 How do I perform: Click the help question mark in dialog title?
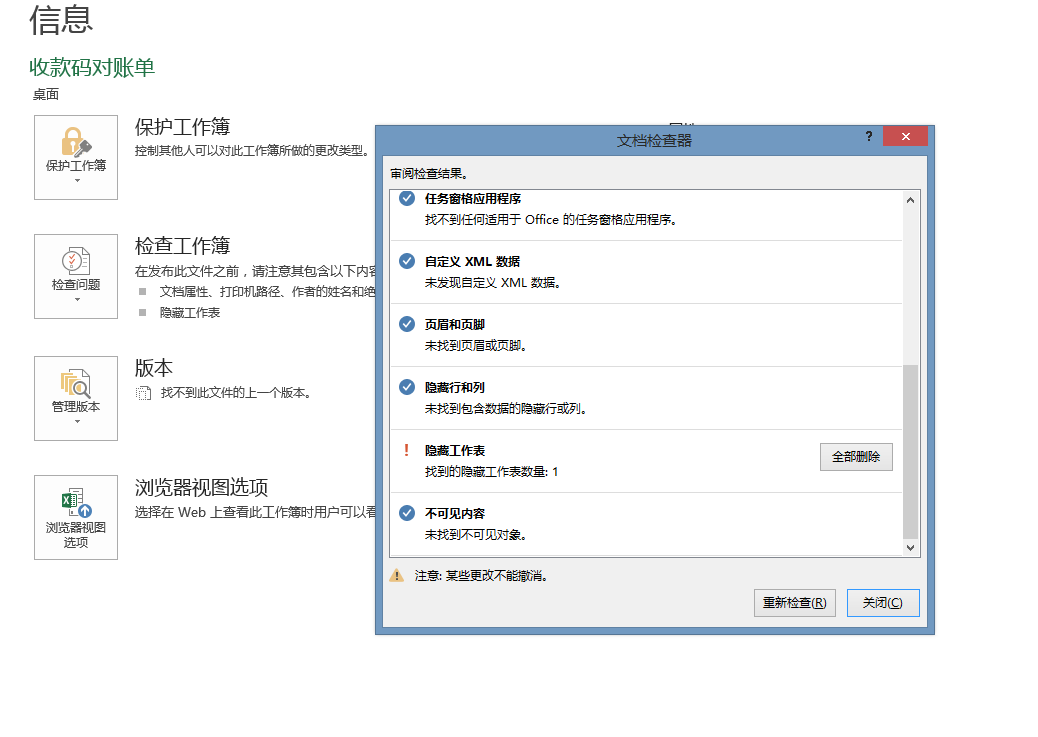pos(868,136)
